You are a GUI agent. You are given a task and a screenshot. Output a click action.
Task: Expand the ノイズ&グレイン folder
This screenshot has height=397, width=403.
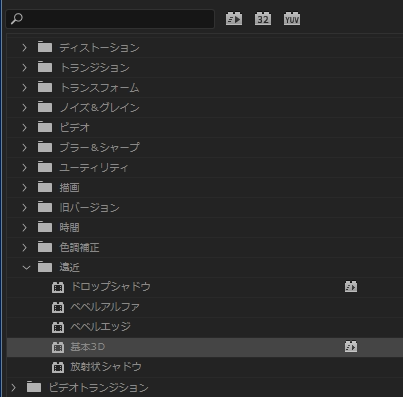pyautogui.click(x=24, y=108)
